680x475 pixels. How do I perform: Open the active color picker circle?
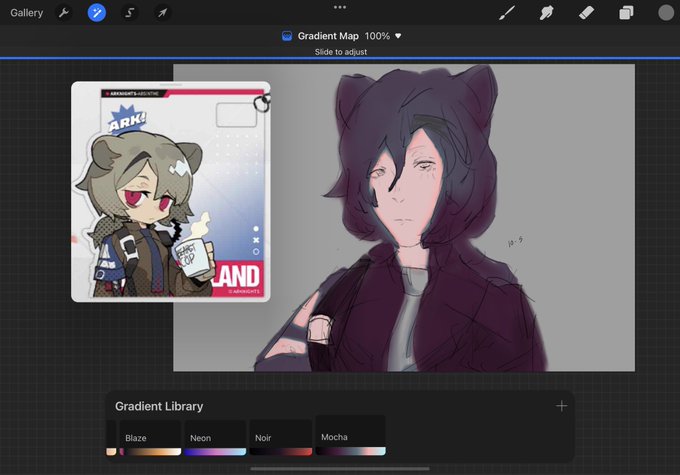[x=666, y=13]
